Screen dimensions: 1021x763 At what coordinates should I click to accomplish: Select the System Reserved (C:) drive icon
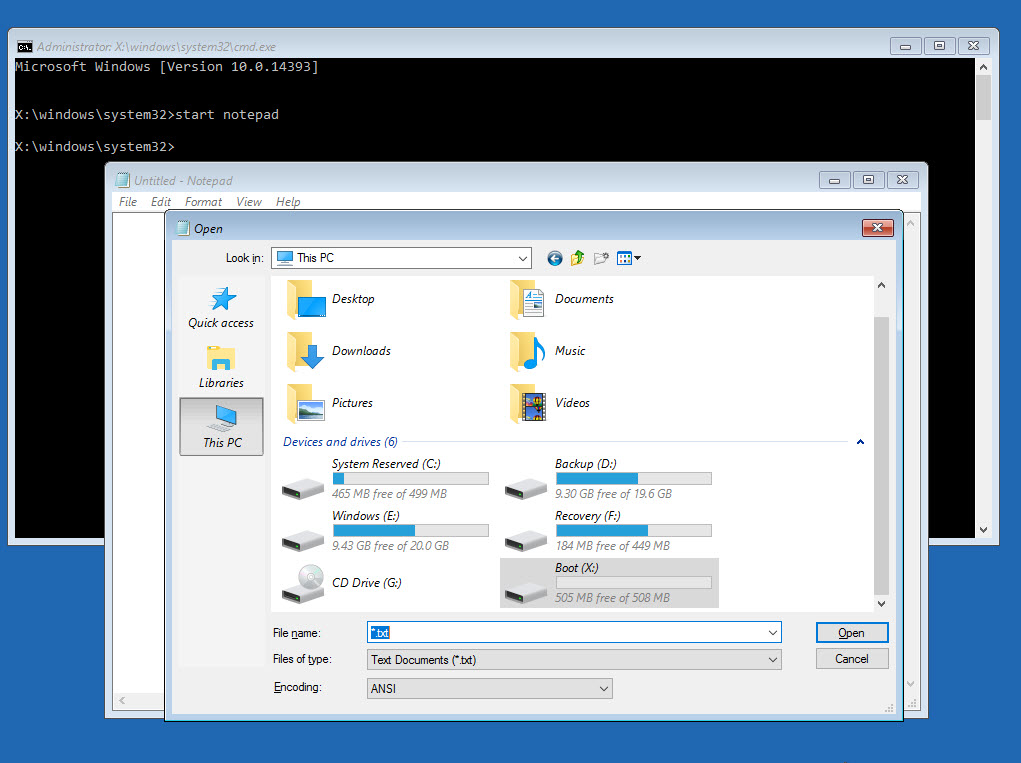click(303, 488)
